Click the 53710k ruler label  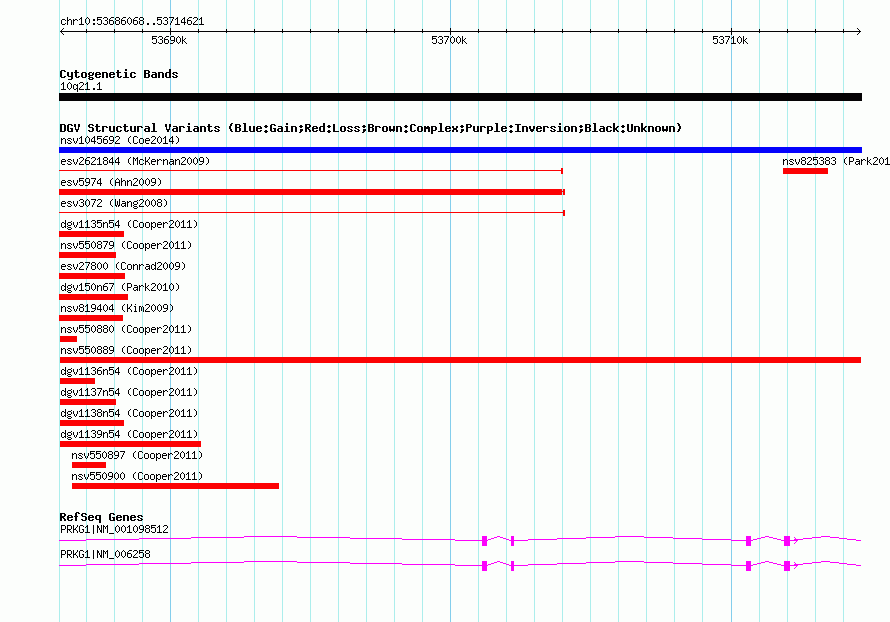click(x=730, y=40)
